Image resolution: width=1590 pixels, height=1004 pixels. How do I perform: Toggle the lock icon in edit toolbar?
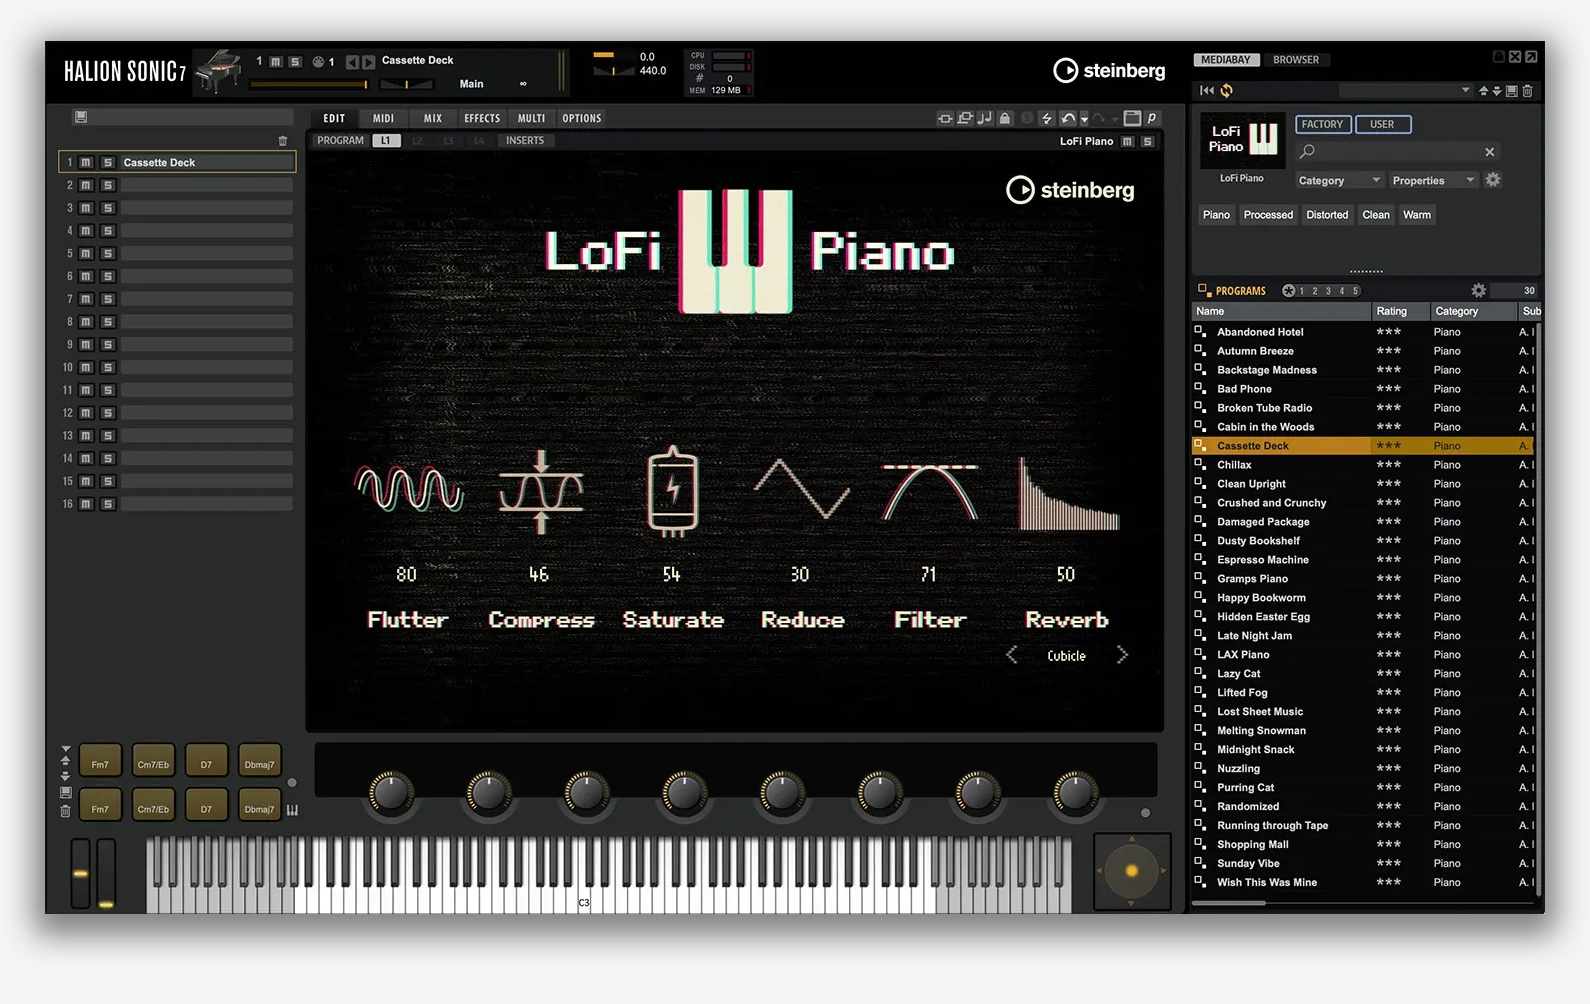click(x=1005, y=118)
